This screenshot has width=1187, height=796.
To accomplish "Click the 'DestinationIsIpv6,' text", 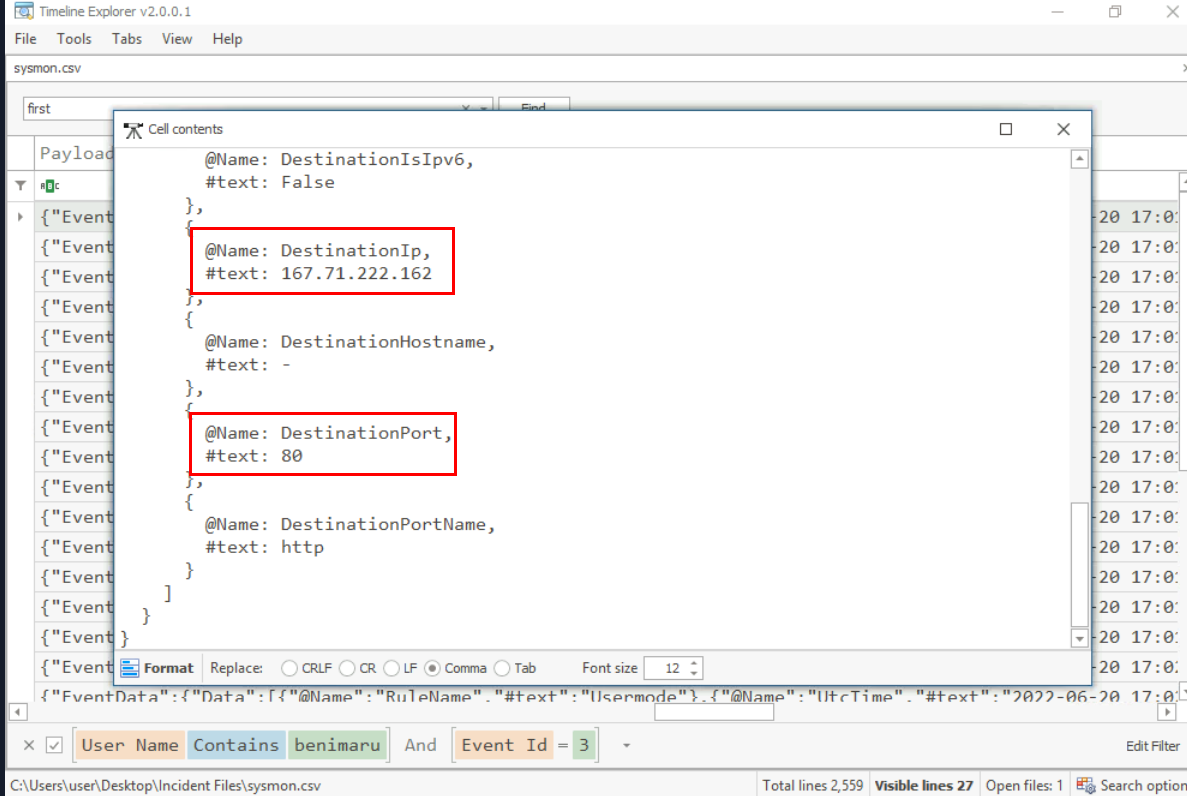I will click(377, 160).
